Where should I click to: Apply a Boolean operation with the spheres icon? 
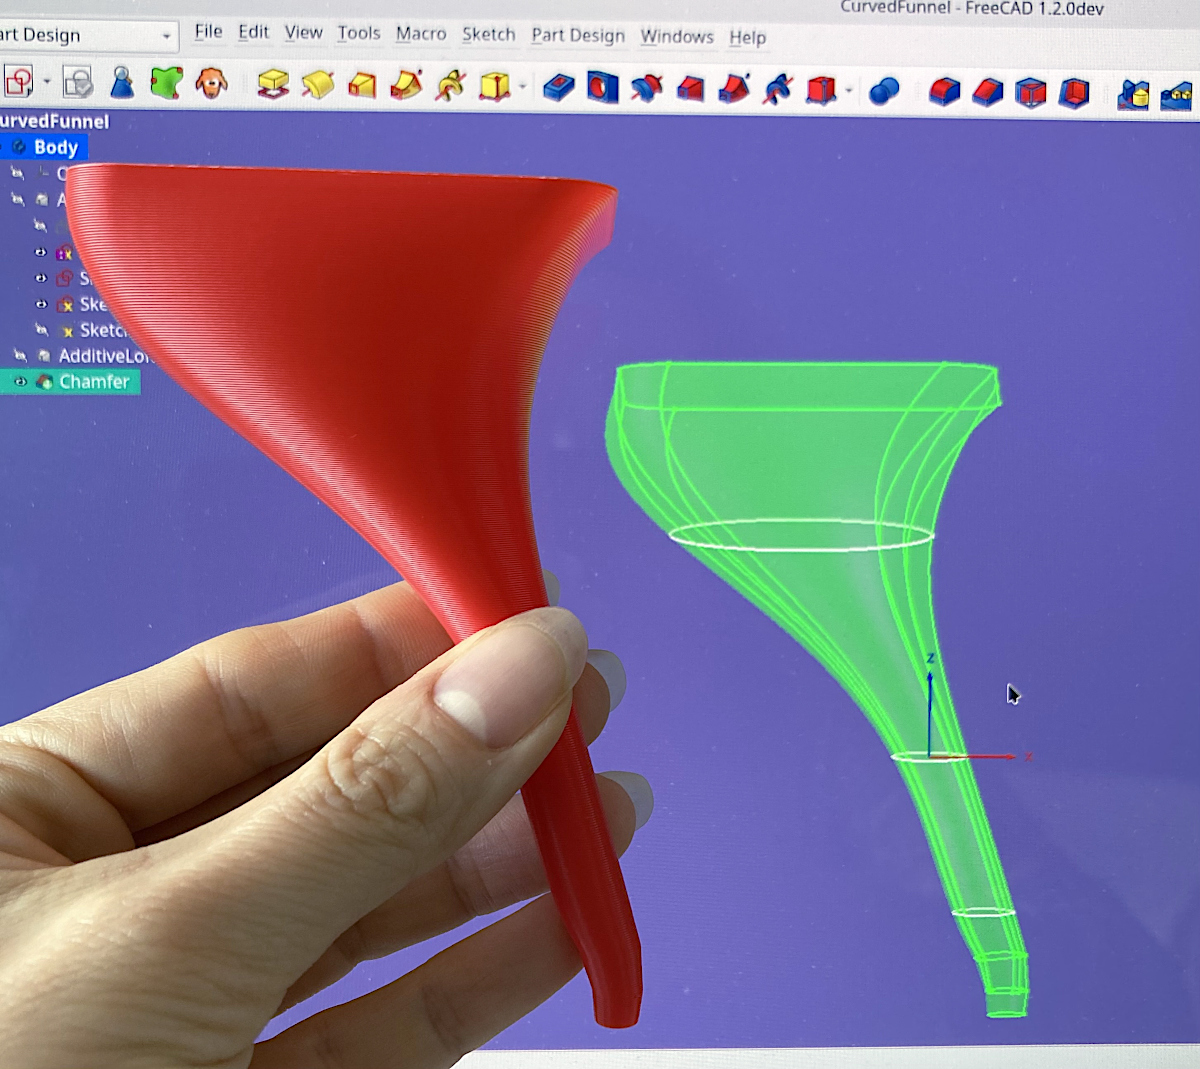click(x=884, y=92)
